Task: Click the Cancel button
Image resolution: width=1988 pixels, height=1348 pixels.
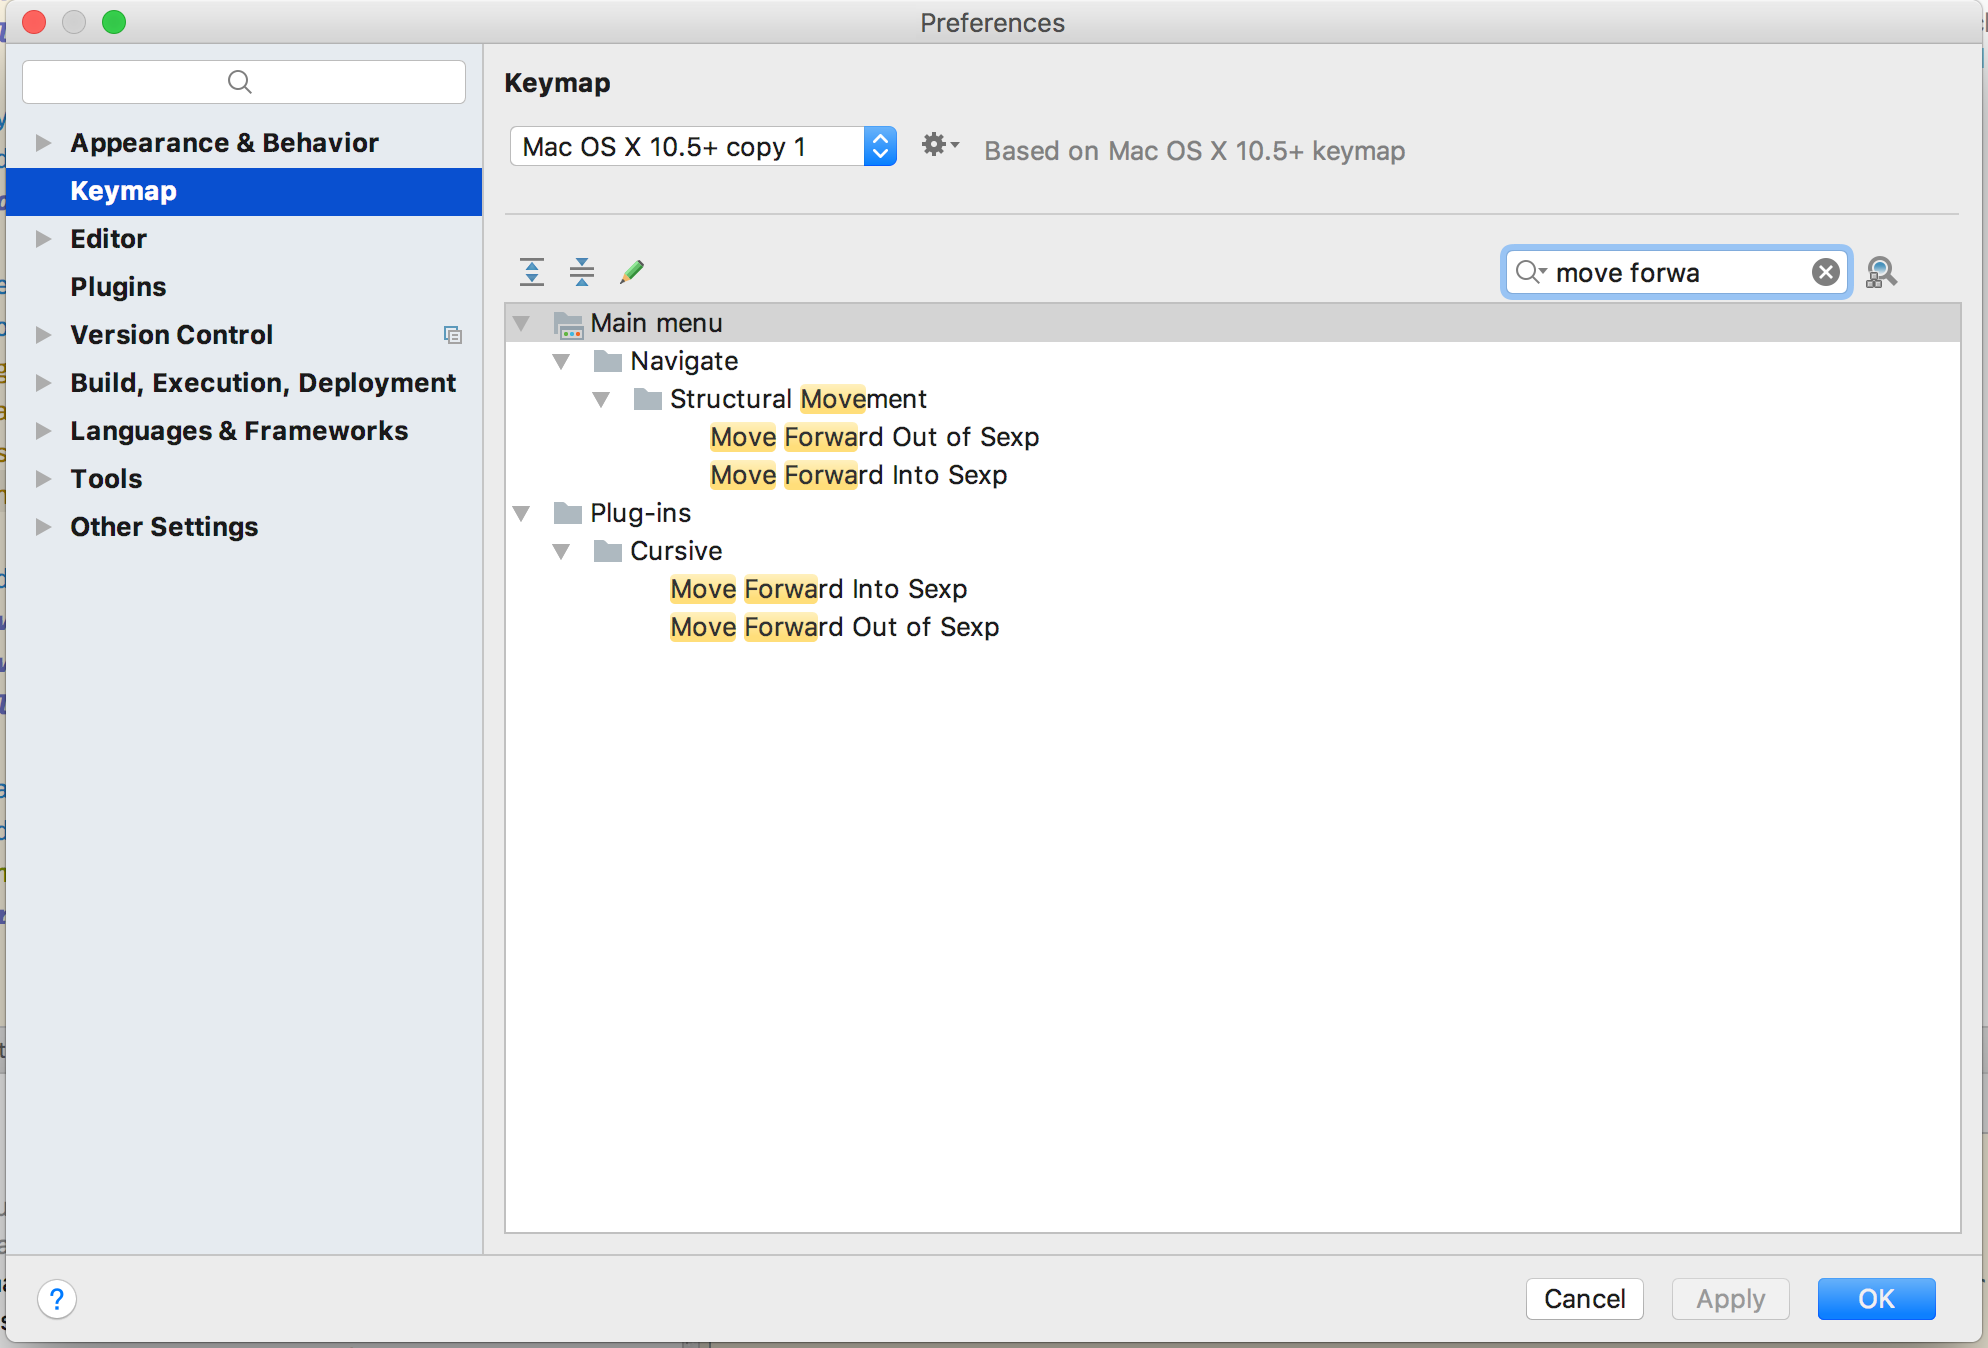Action: click(x=1584, y=1299)
